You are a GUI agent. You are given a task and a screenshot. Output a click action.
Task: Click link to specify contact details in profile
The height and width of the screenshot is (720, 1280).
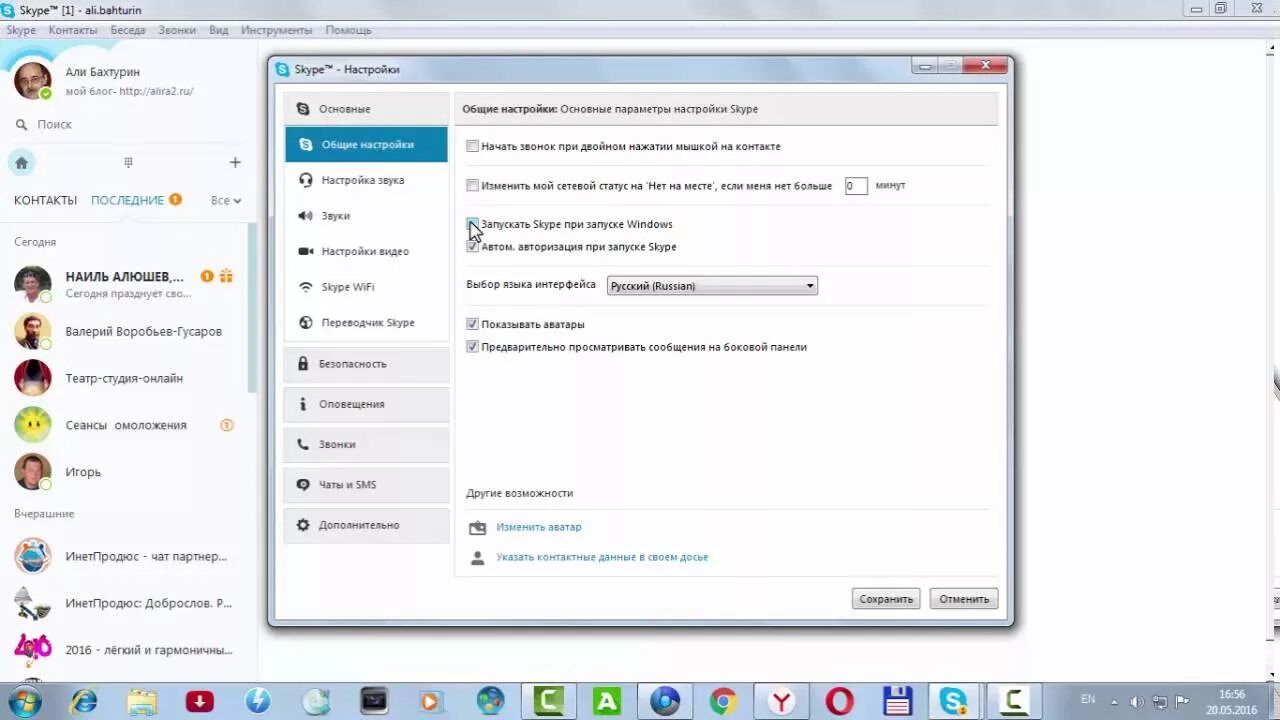pyautogui.click(x=602, y=557)
